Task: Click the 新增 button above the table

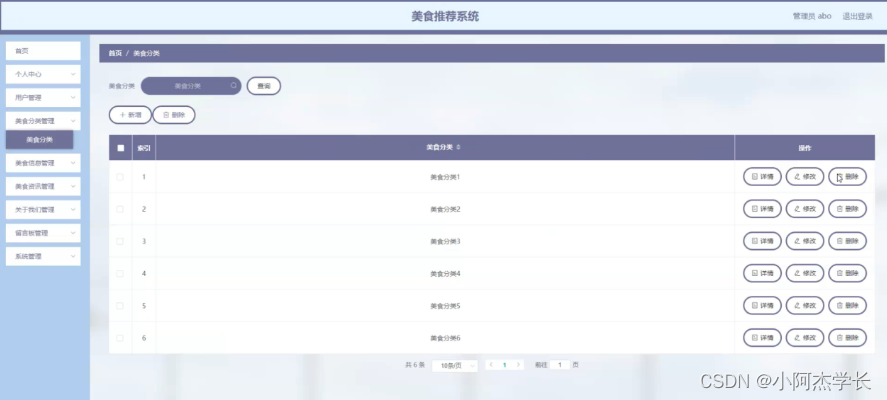Action: pos(130,115)
